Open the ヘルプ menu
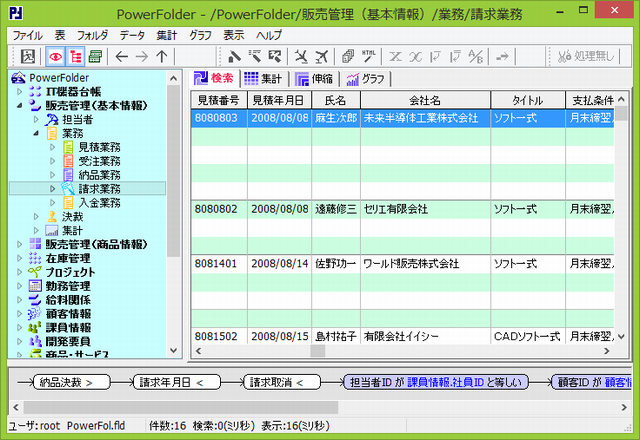The height and width of the screenshot is (440, 640). pyautogui.click(x=269, y=36)
